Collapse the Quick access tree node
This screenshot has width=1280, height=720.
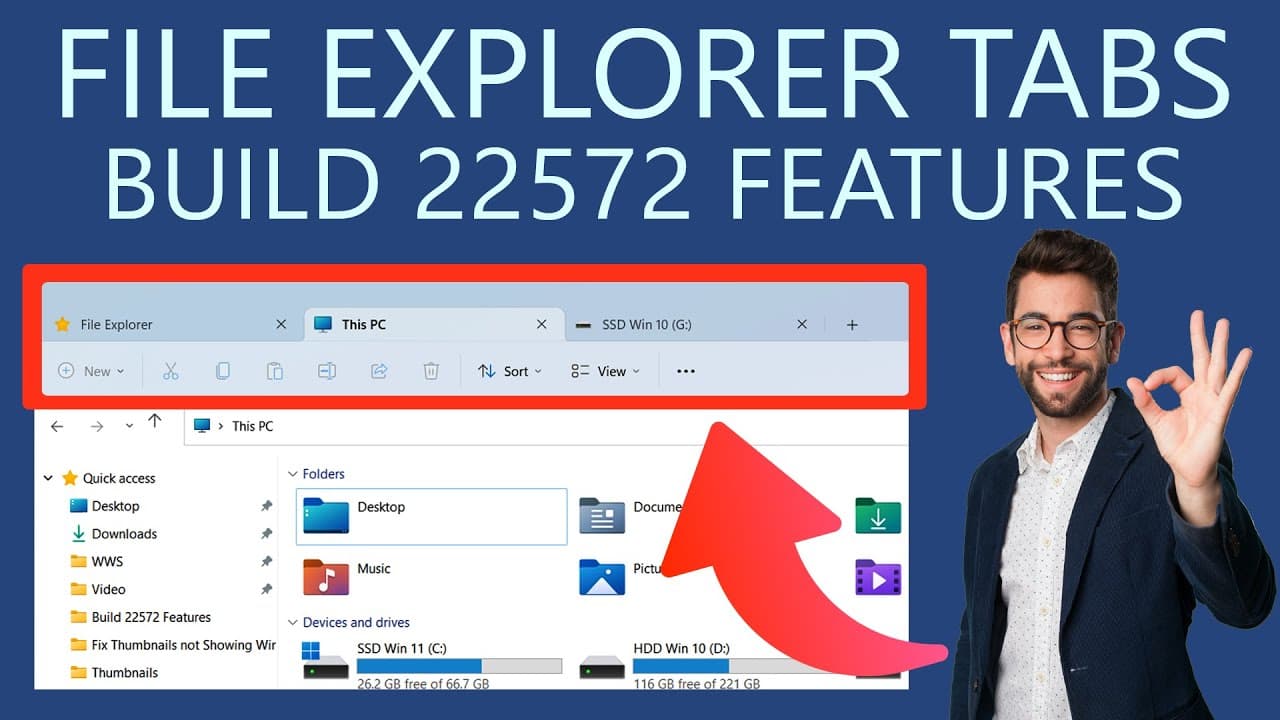pyautogui.click(x=48, y=478)
